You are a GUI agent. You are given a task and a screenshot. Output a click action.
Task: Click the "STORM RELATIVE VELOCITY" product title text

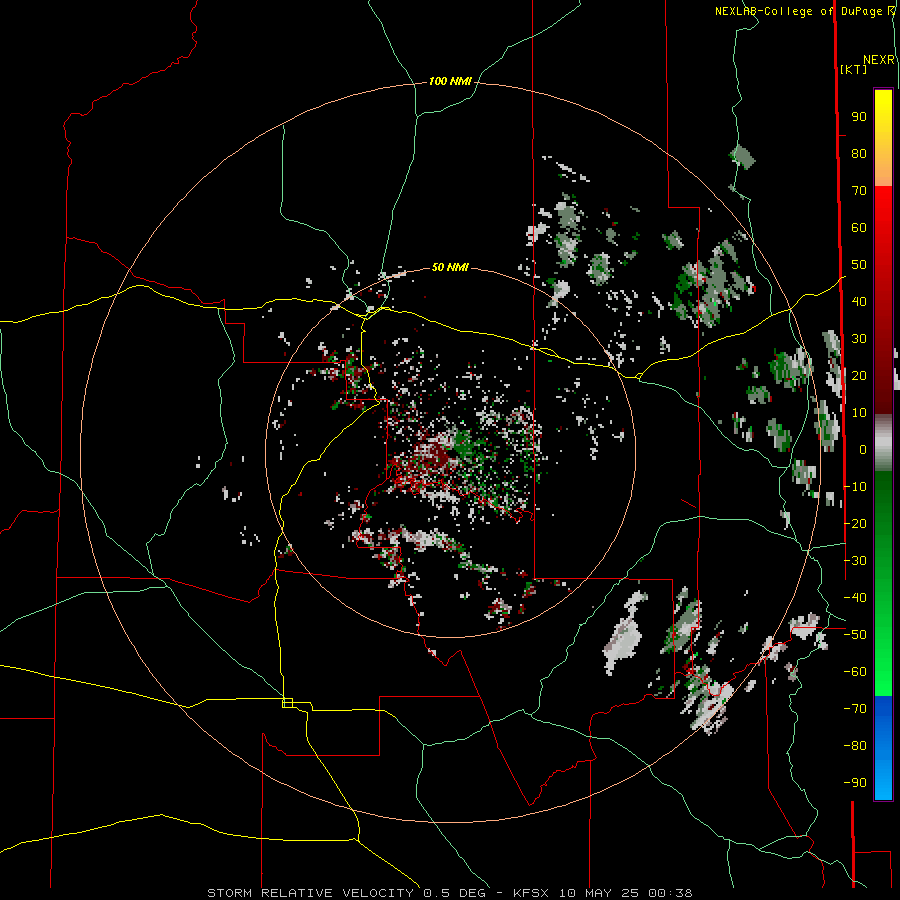pyautogui.click(x=310, y=893)
